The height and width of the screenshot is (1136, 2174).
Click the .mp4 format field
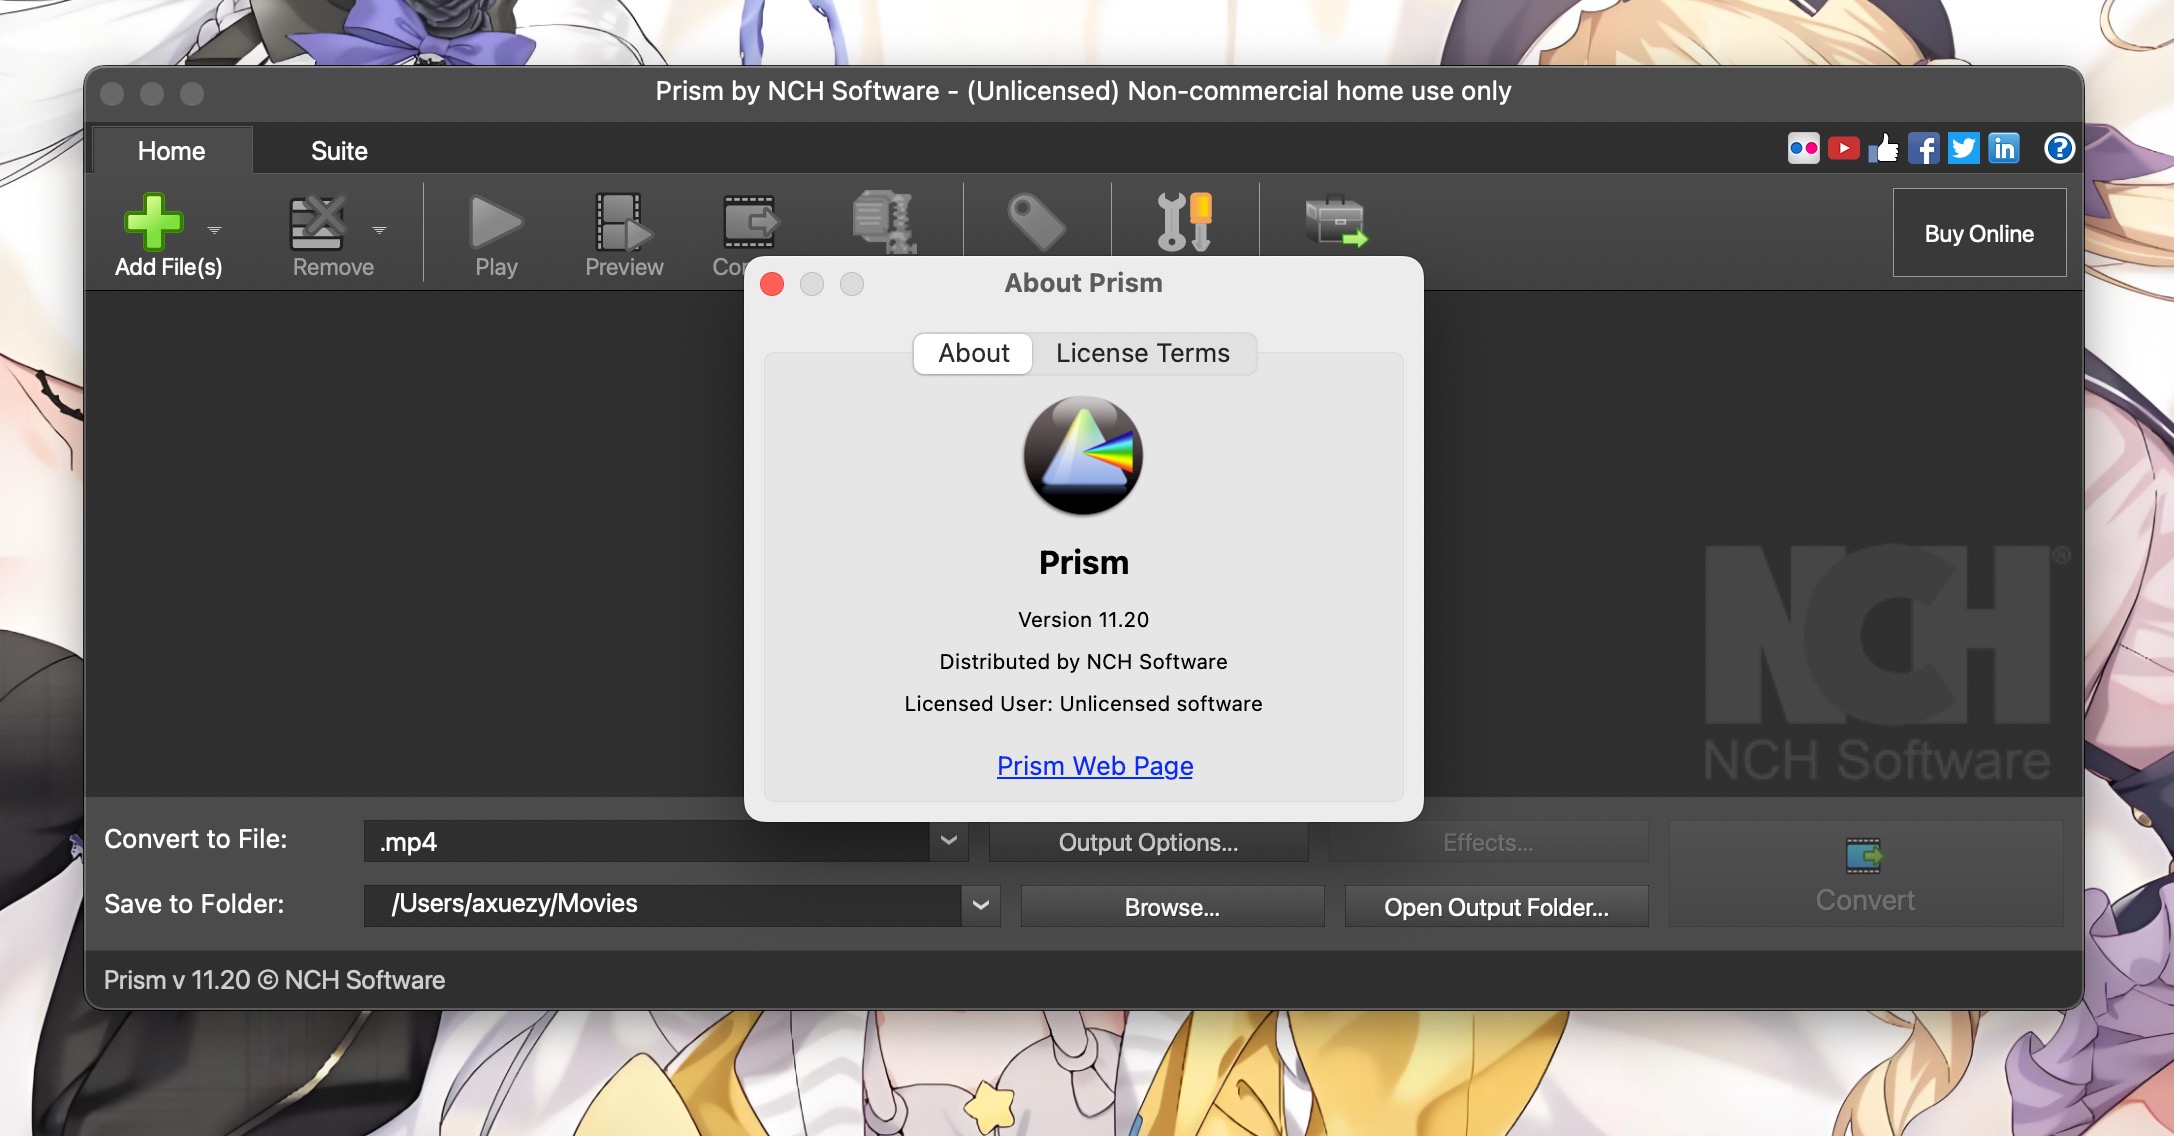click(647, 841)
